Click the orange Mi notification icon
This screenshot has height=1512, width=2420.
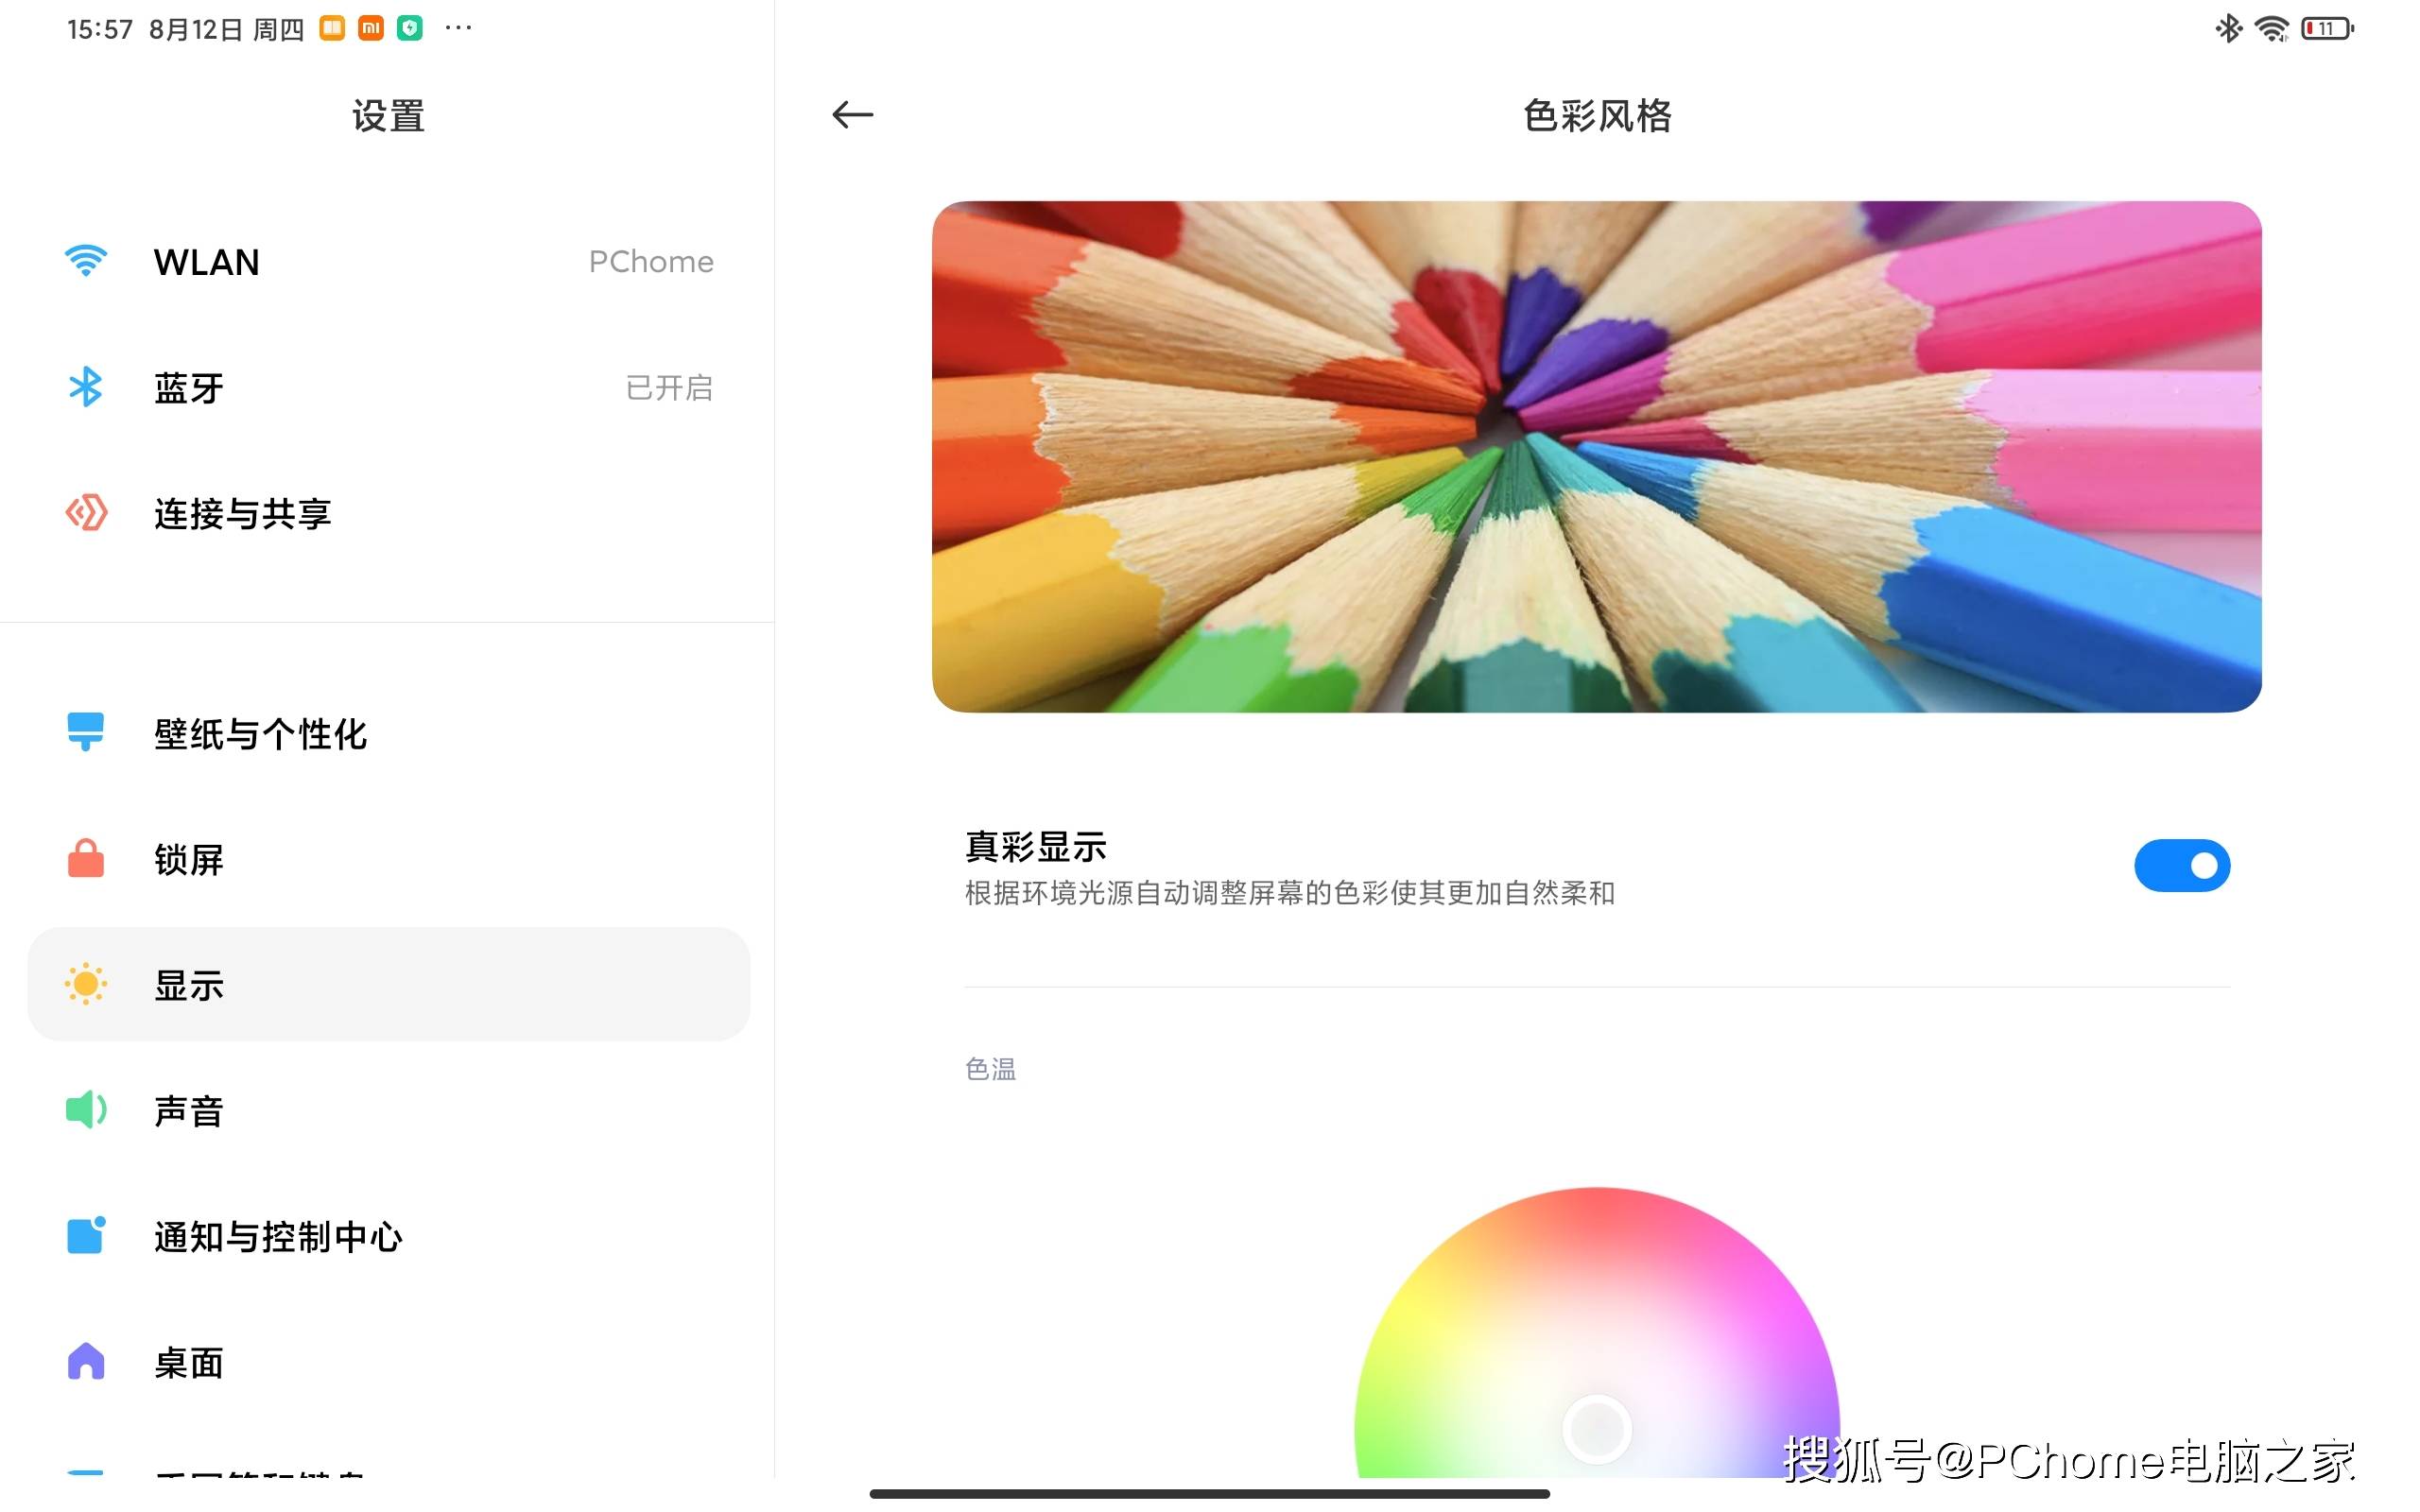[371, 28]
